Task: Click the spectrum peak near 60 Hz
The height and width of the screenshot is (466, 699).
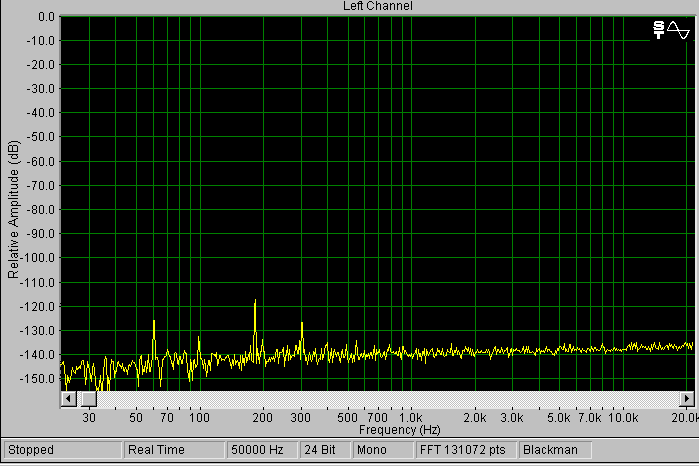Action: coord(154,323)
